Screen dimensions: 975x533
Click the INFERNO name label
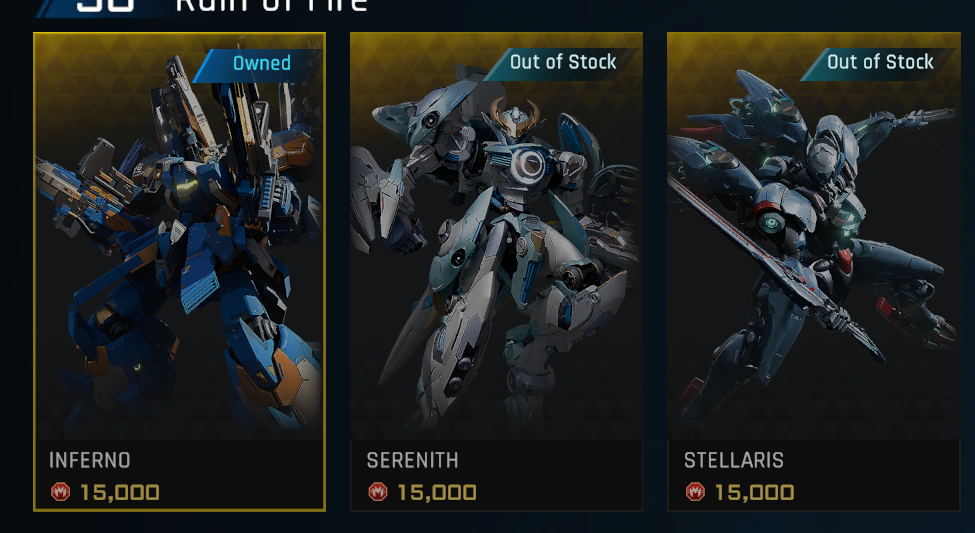tap(90, 461)
